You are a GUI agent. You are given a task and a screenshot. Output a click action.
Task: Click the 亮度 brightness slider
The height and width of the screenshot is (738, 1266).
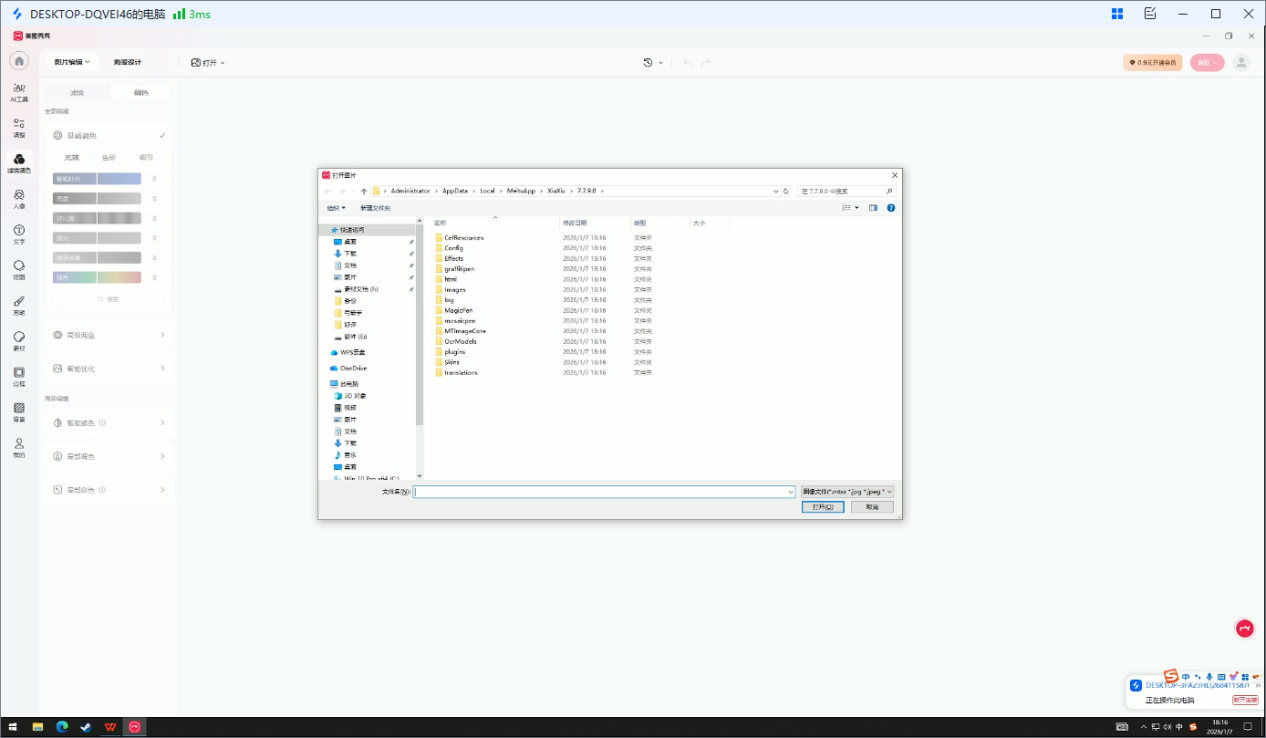click(97, 198)
